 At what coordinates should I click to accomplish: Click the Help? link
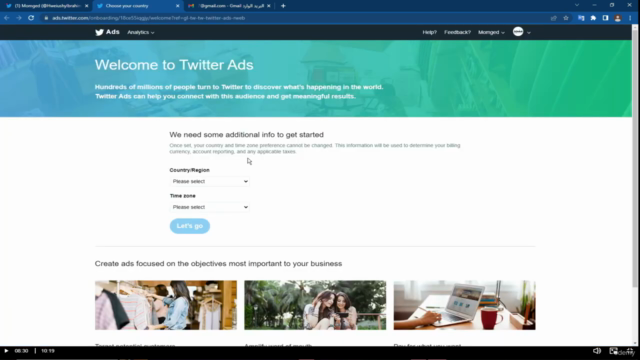429,32
